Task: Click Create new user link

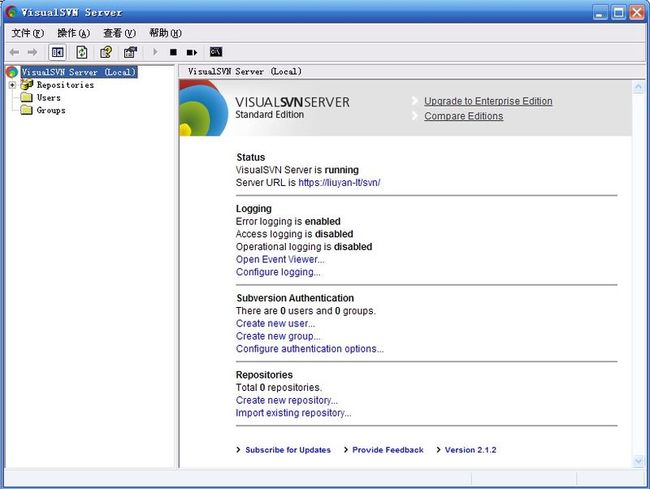Action: pos(275,323)
